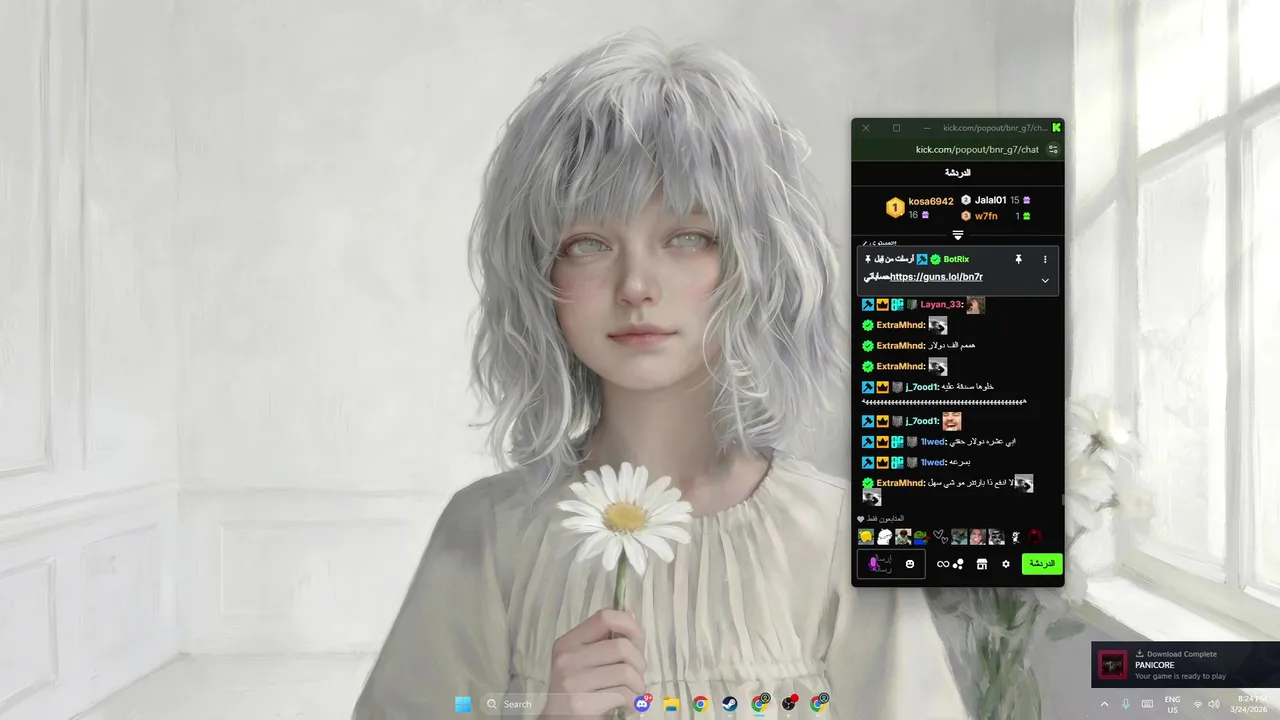Open Jalal01 in the leaderboard
Screen dimensions: 1280x720
pos(990,200)
